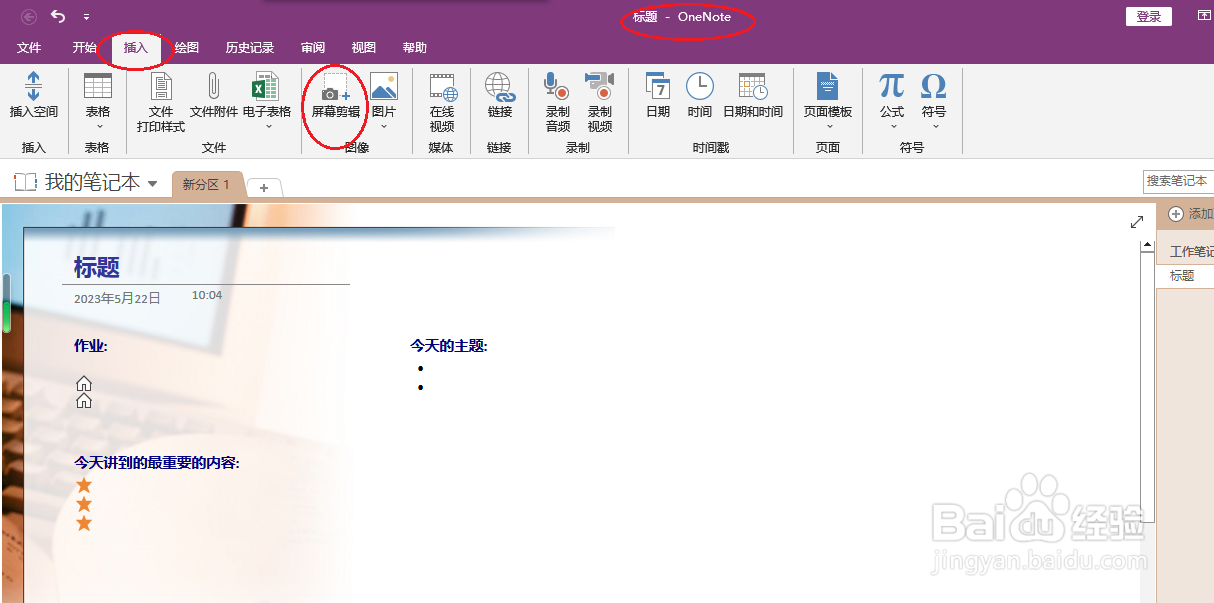Open Ribbon Display Options in title bar
The width and height of the screenshot is (1214, 603).
[1203, 16]
